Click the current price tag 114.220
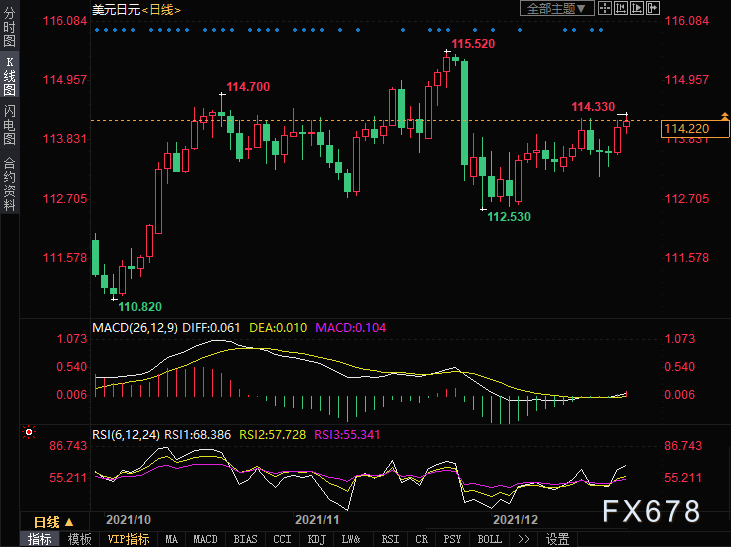Viewport: 731px width, 547px height. point(695,129)
